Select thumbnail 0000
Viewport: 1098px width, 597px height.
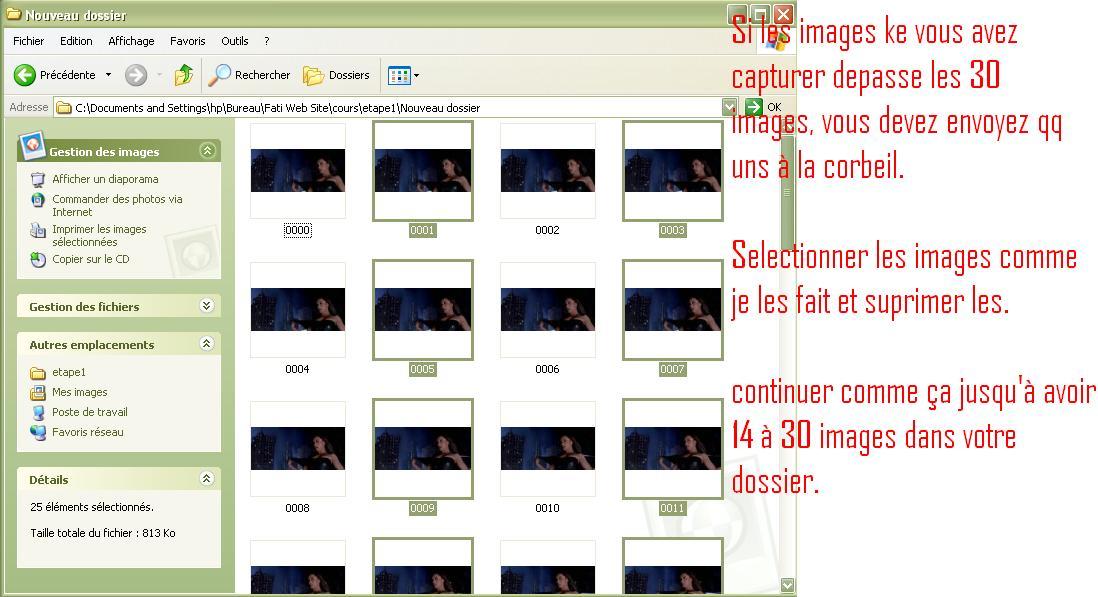pos(298,171)
